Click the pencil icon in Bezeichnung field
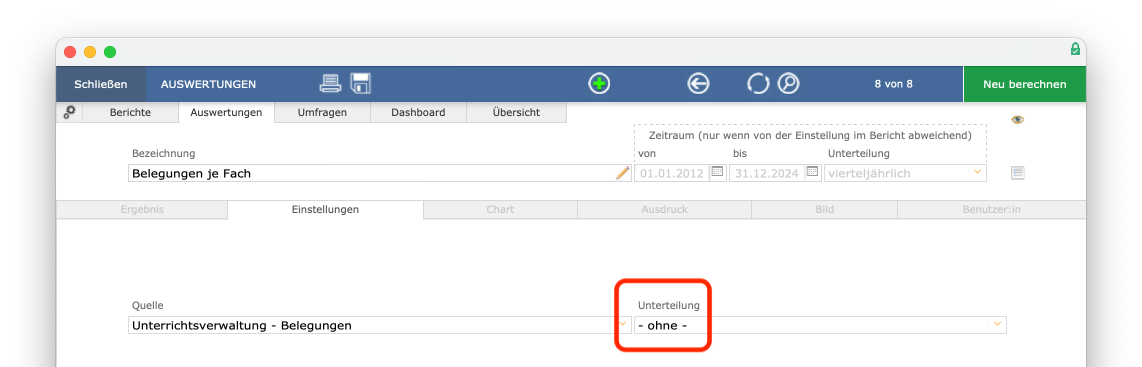This screenshot has height=367, width=1142. tap(623, 173)
